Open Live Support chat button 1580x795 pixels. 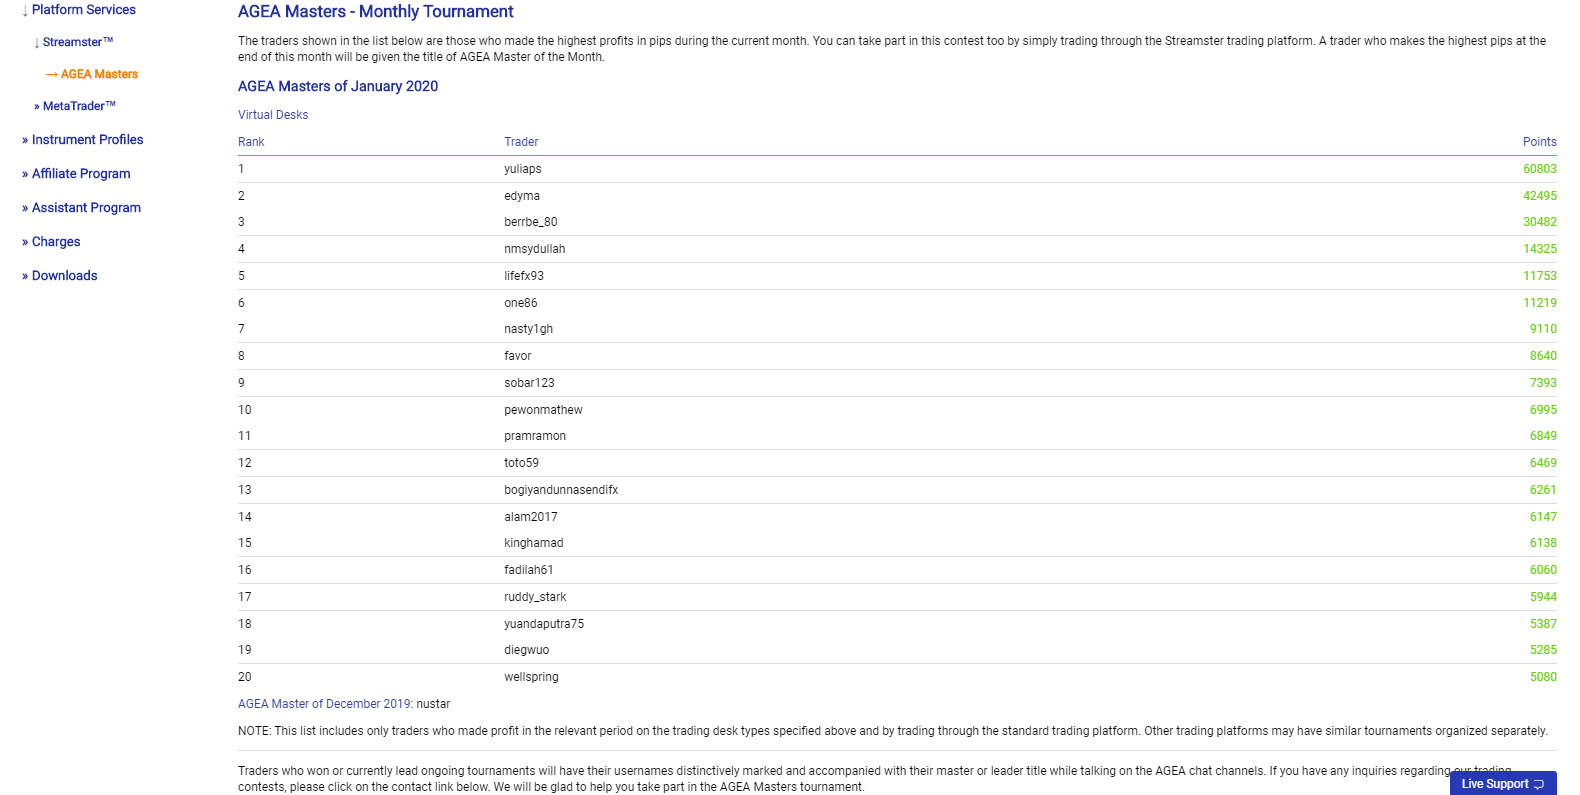pos(1502,783)
